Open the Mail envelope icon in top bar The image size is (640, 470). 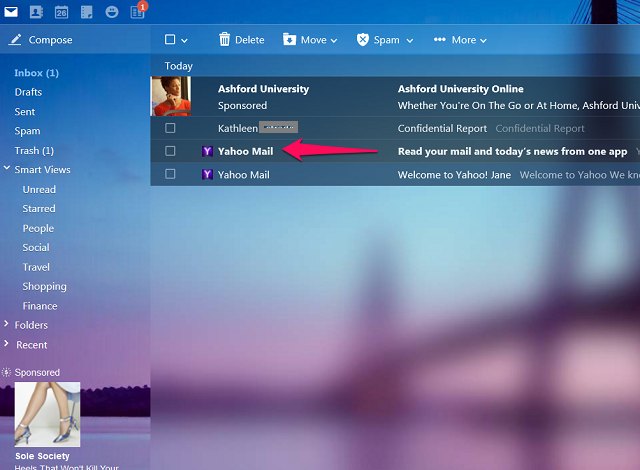[11, 12]
